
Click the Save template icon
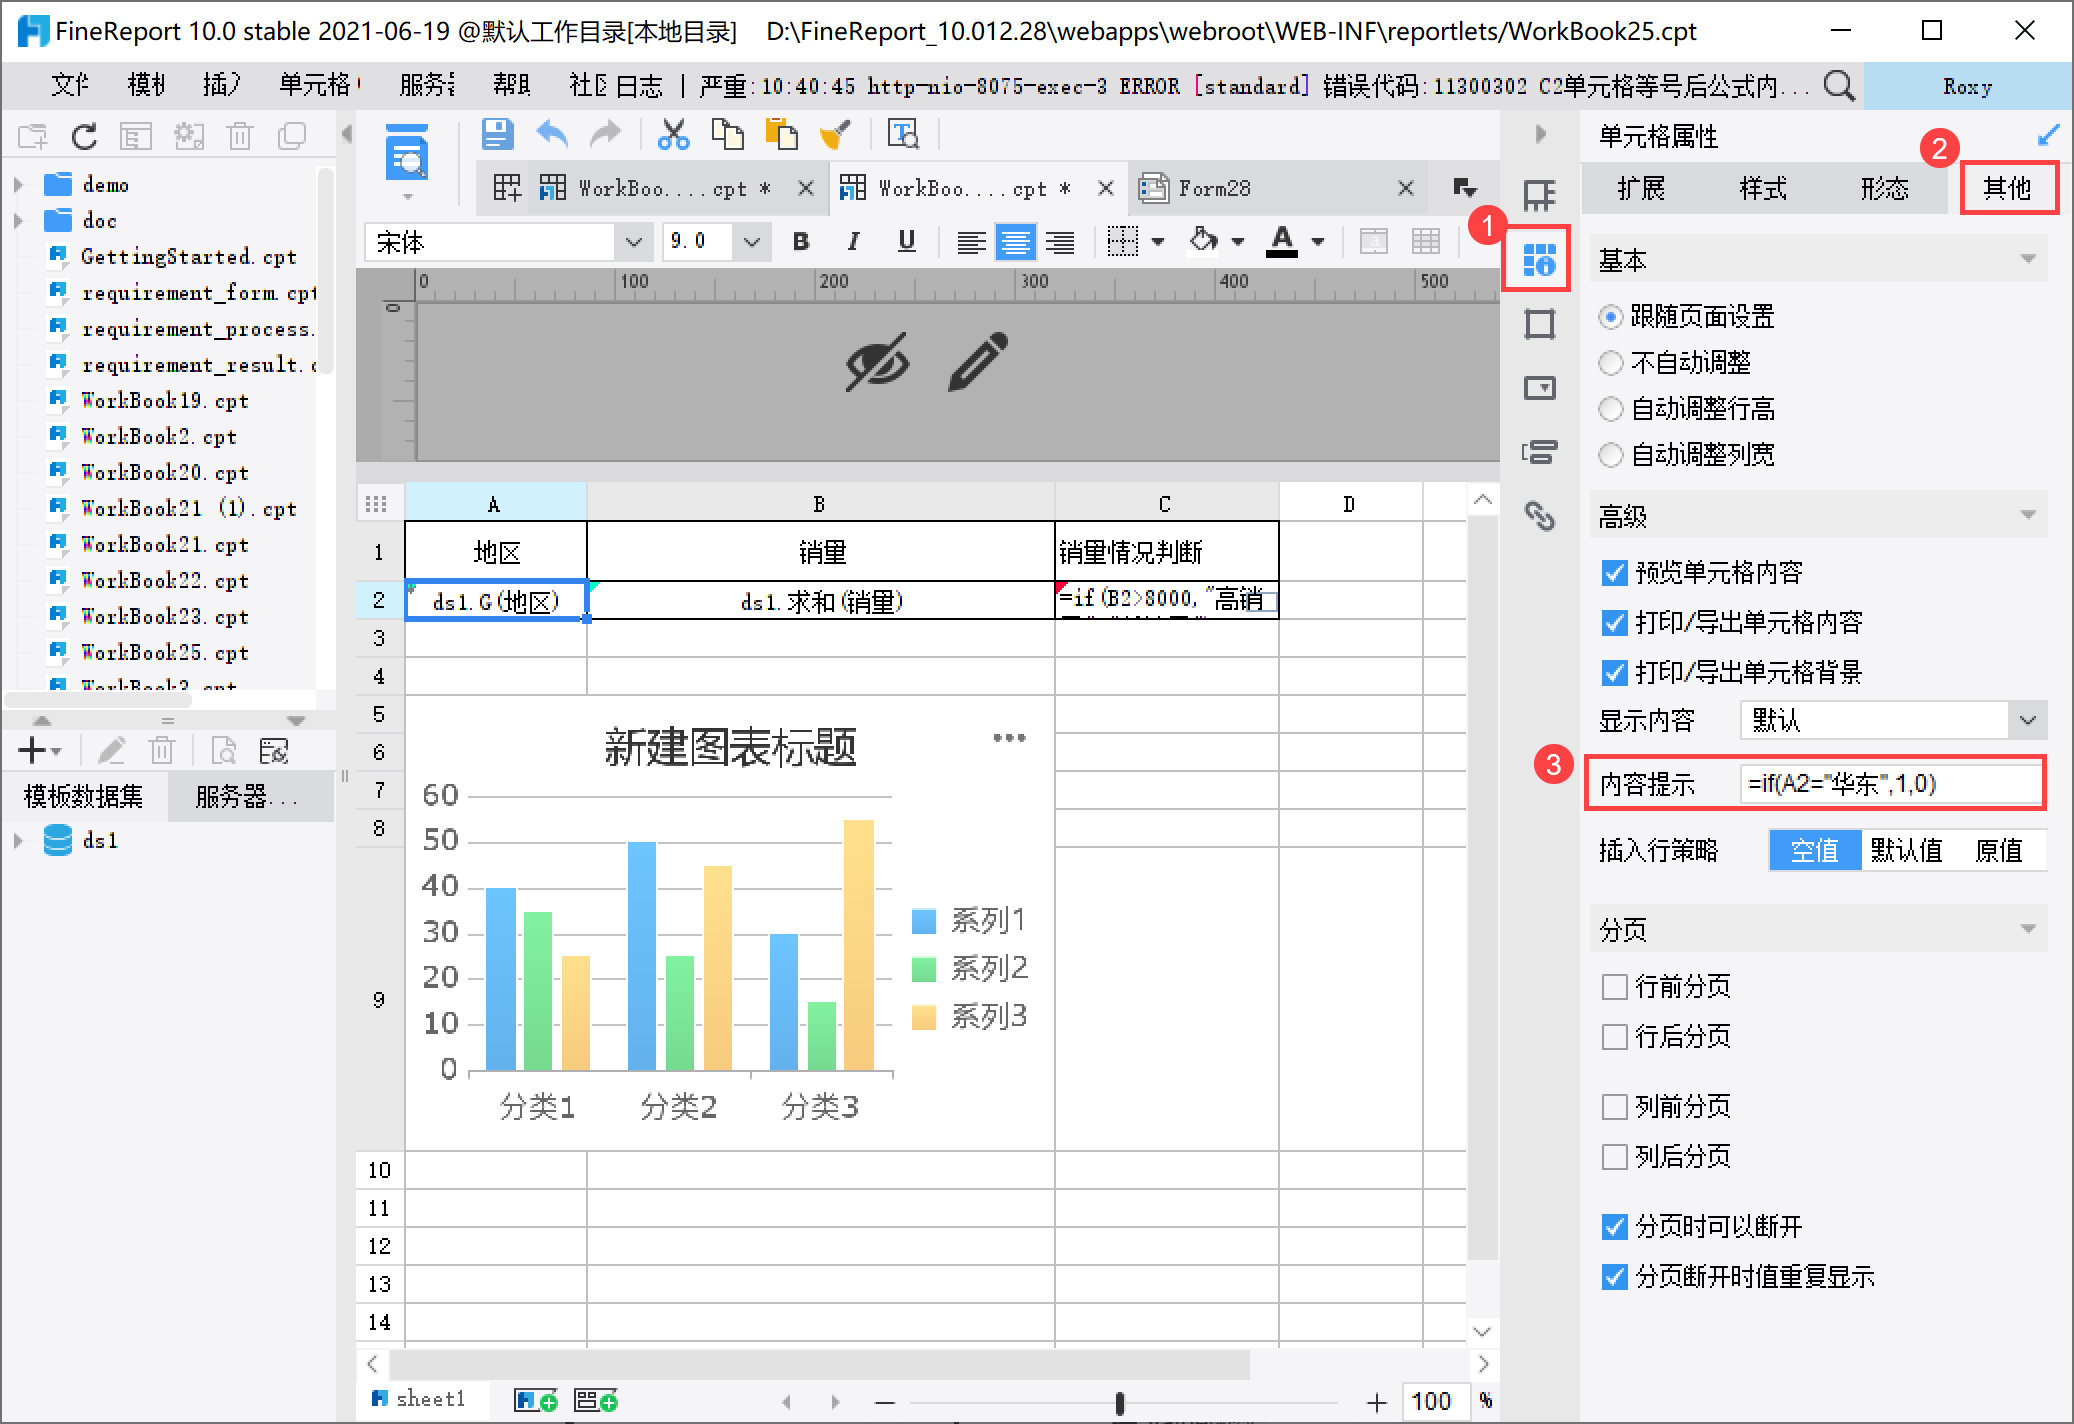[x=497, y=134]
